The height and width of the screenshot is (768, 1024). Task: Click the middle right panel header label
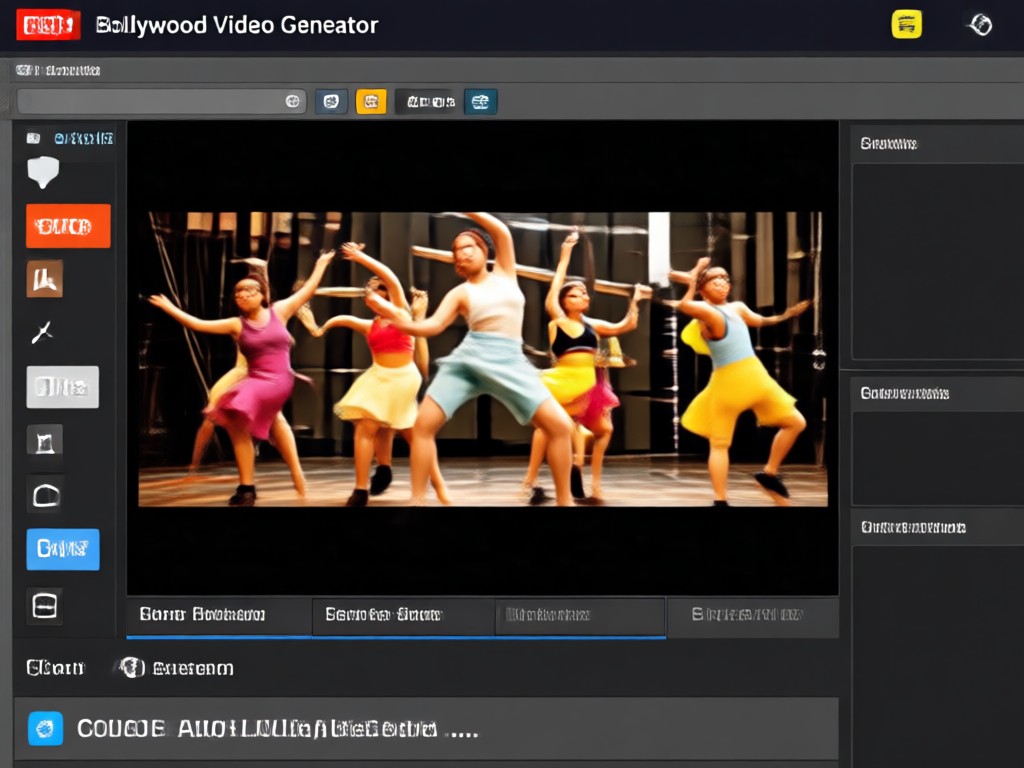click(904, 393)
